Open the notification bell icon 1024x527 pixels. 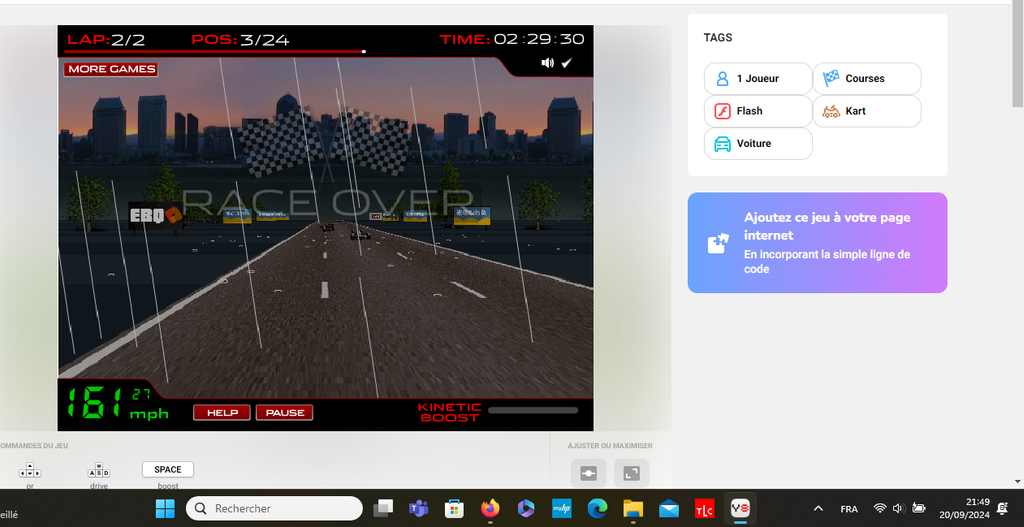[x=1002, y=508]
